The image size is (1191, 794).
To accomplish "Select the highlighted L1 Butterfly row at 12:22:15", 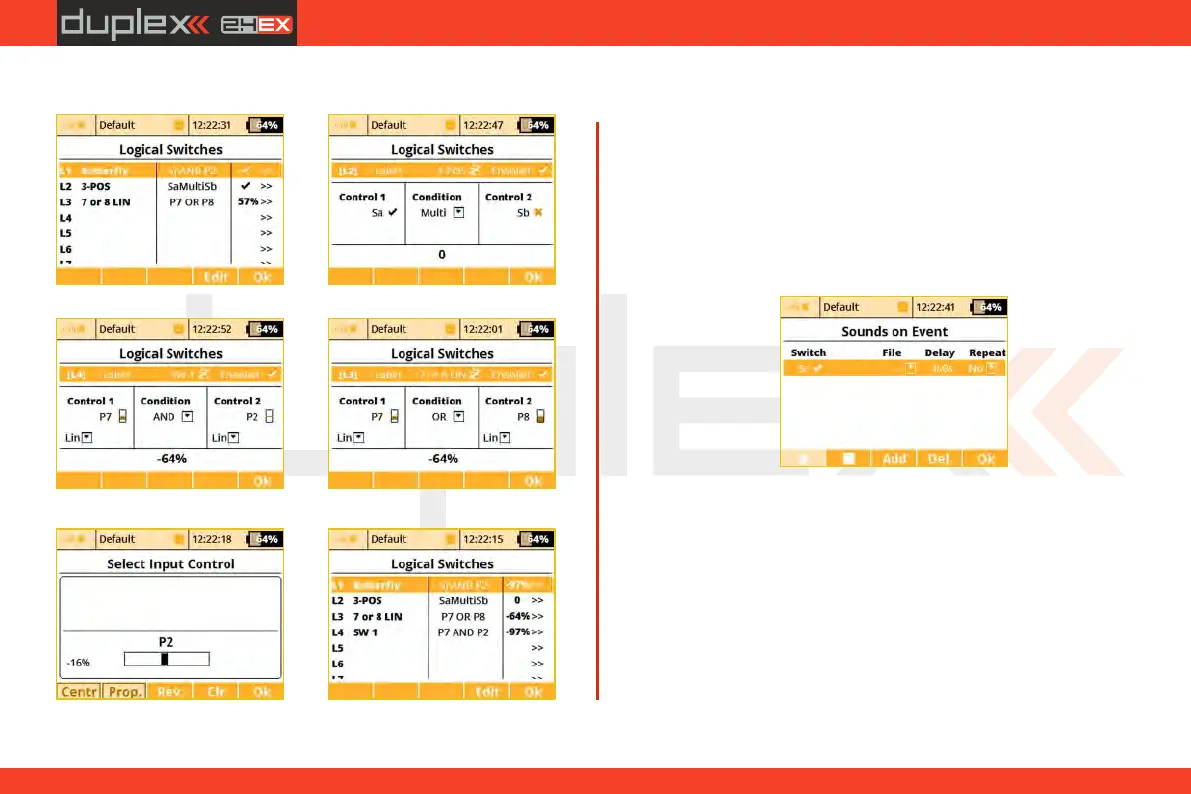I will (x=441, y=585).
